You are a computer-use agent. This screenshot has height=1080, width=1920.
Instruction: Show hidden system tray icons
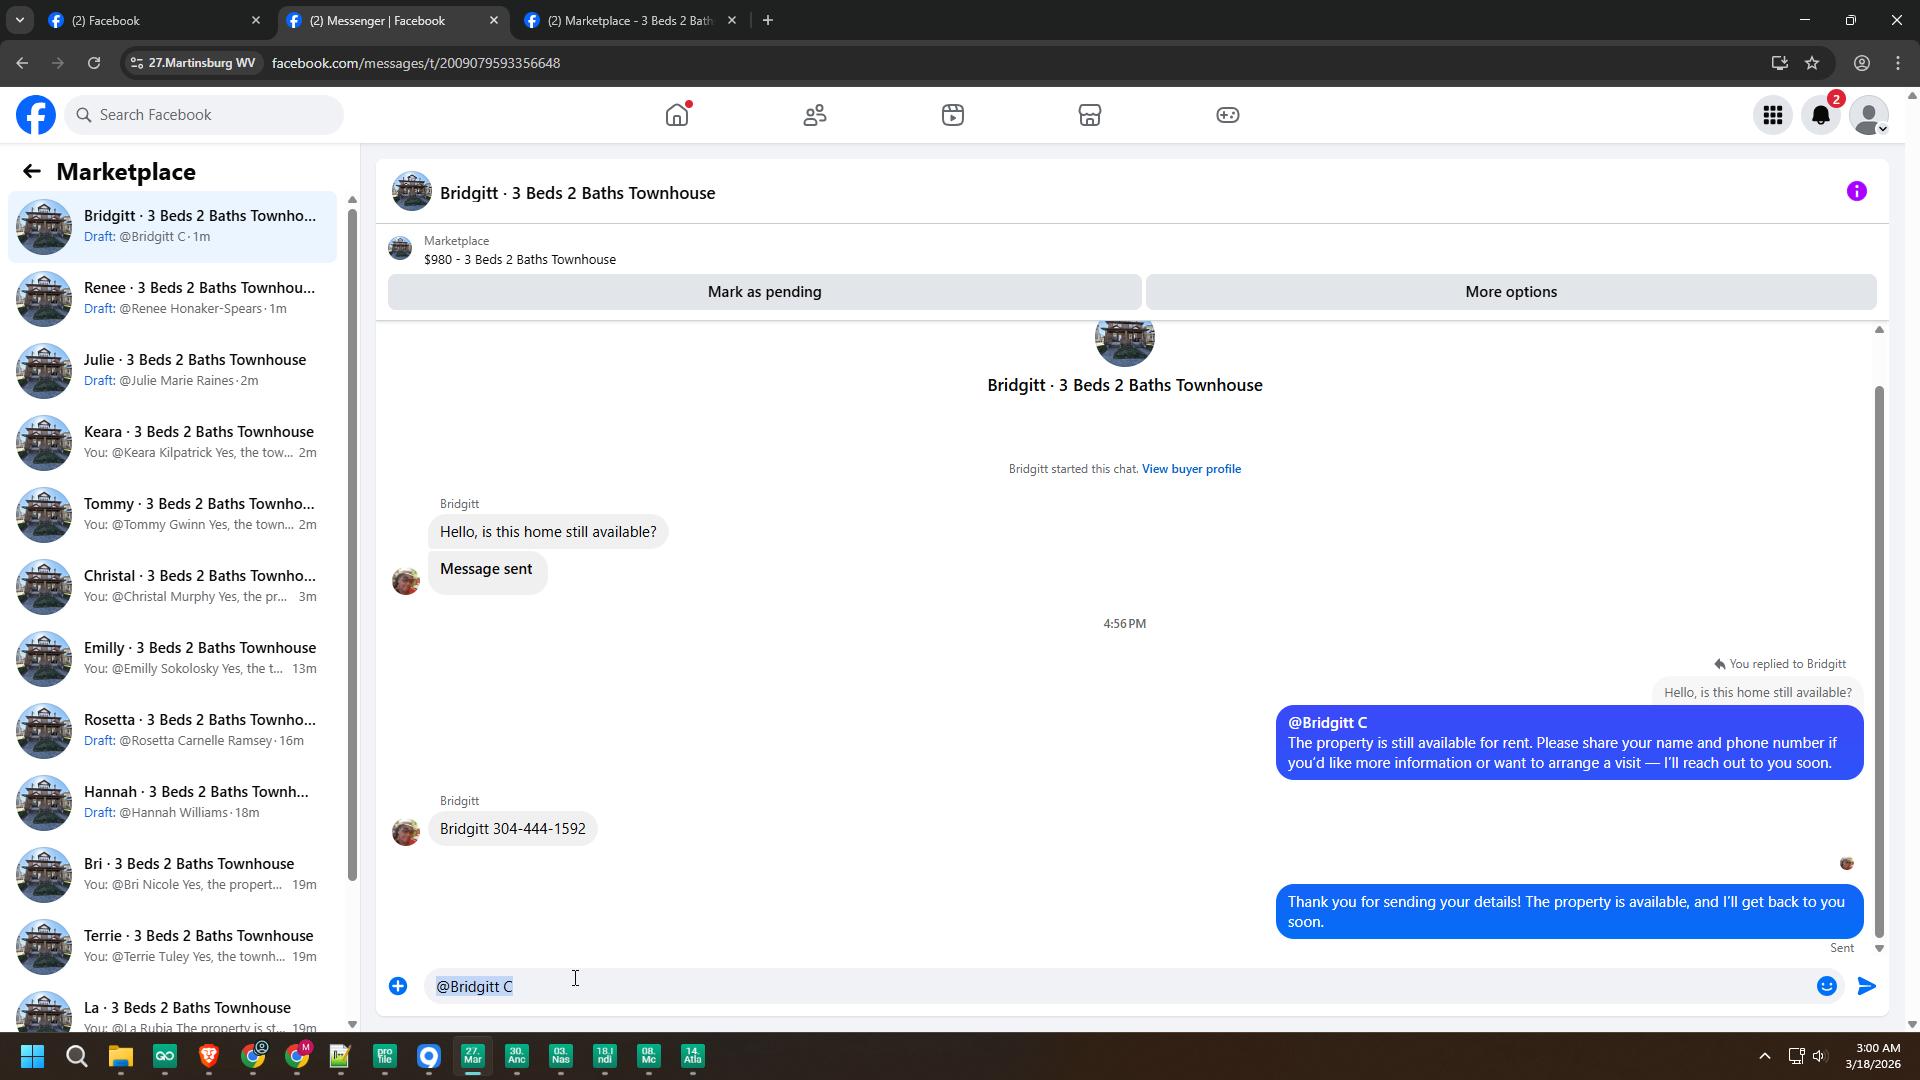(x=1765, y=1056)
